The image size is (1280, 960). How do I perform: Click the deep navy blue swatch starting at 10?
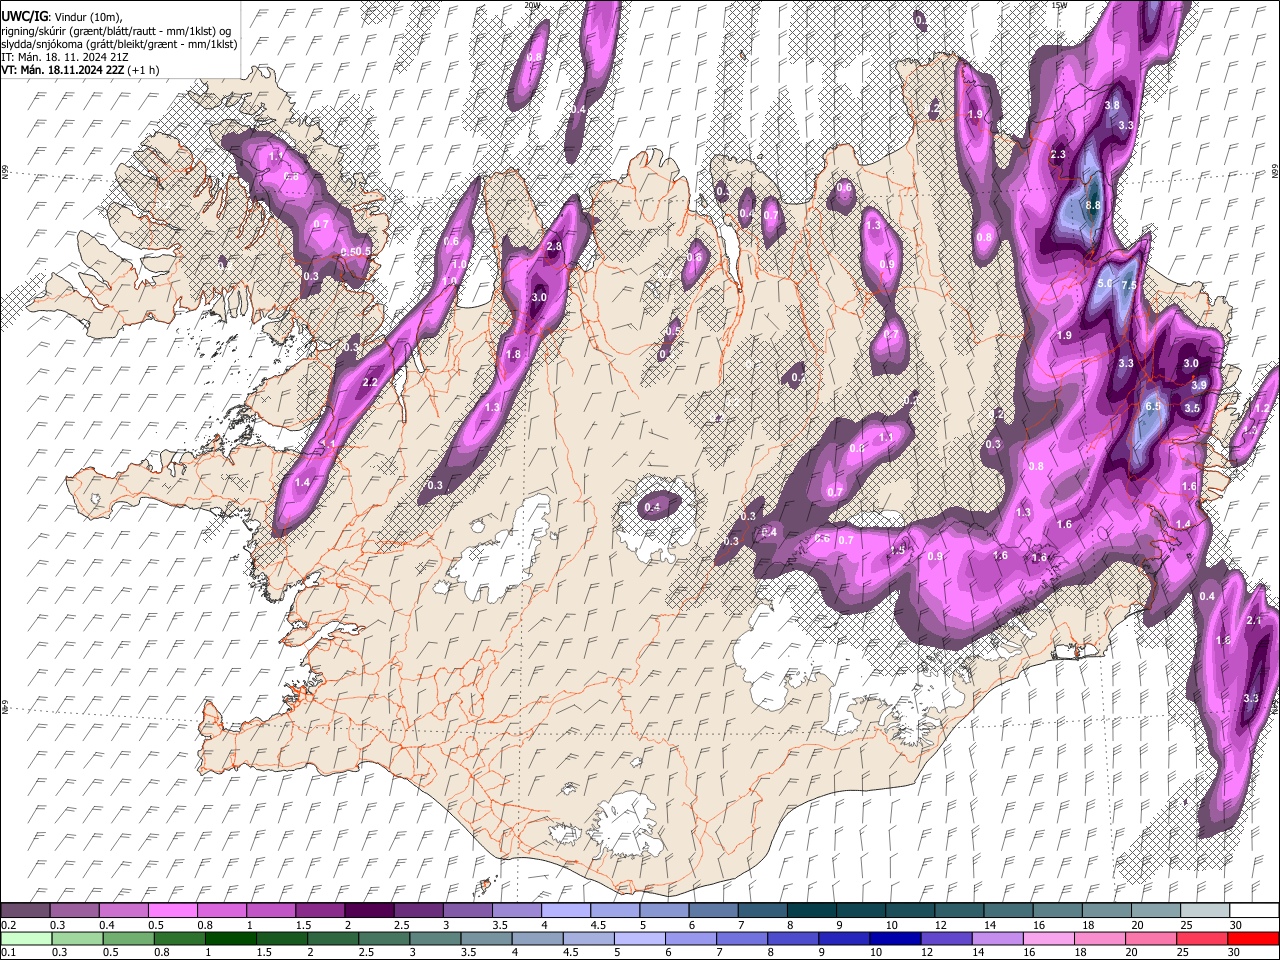895,938
